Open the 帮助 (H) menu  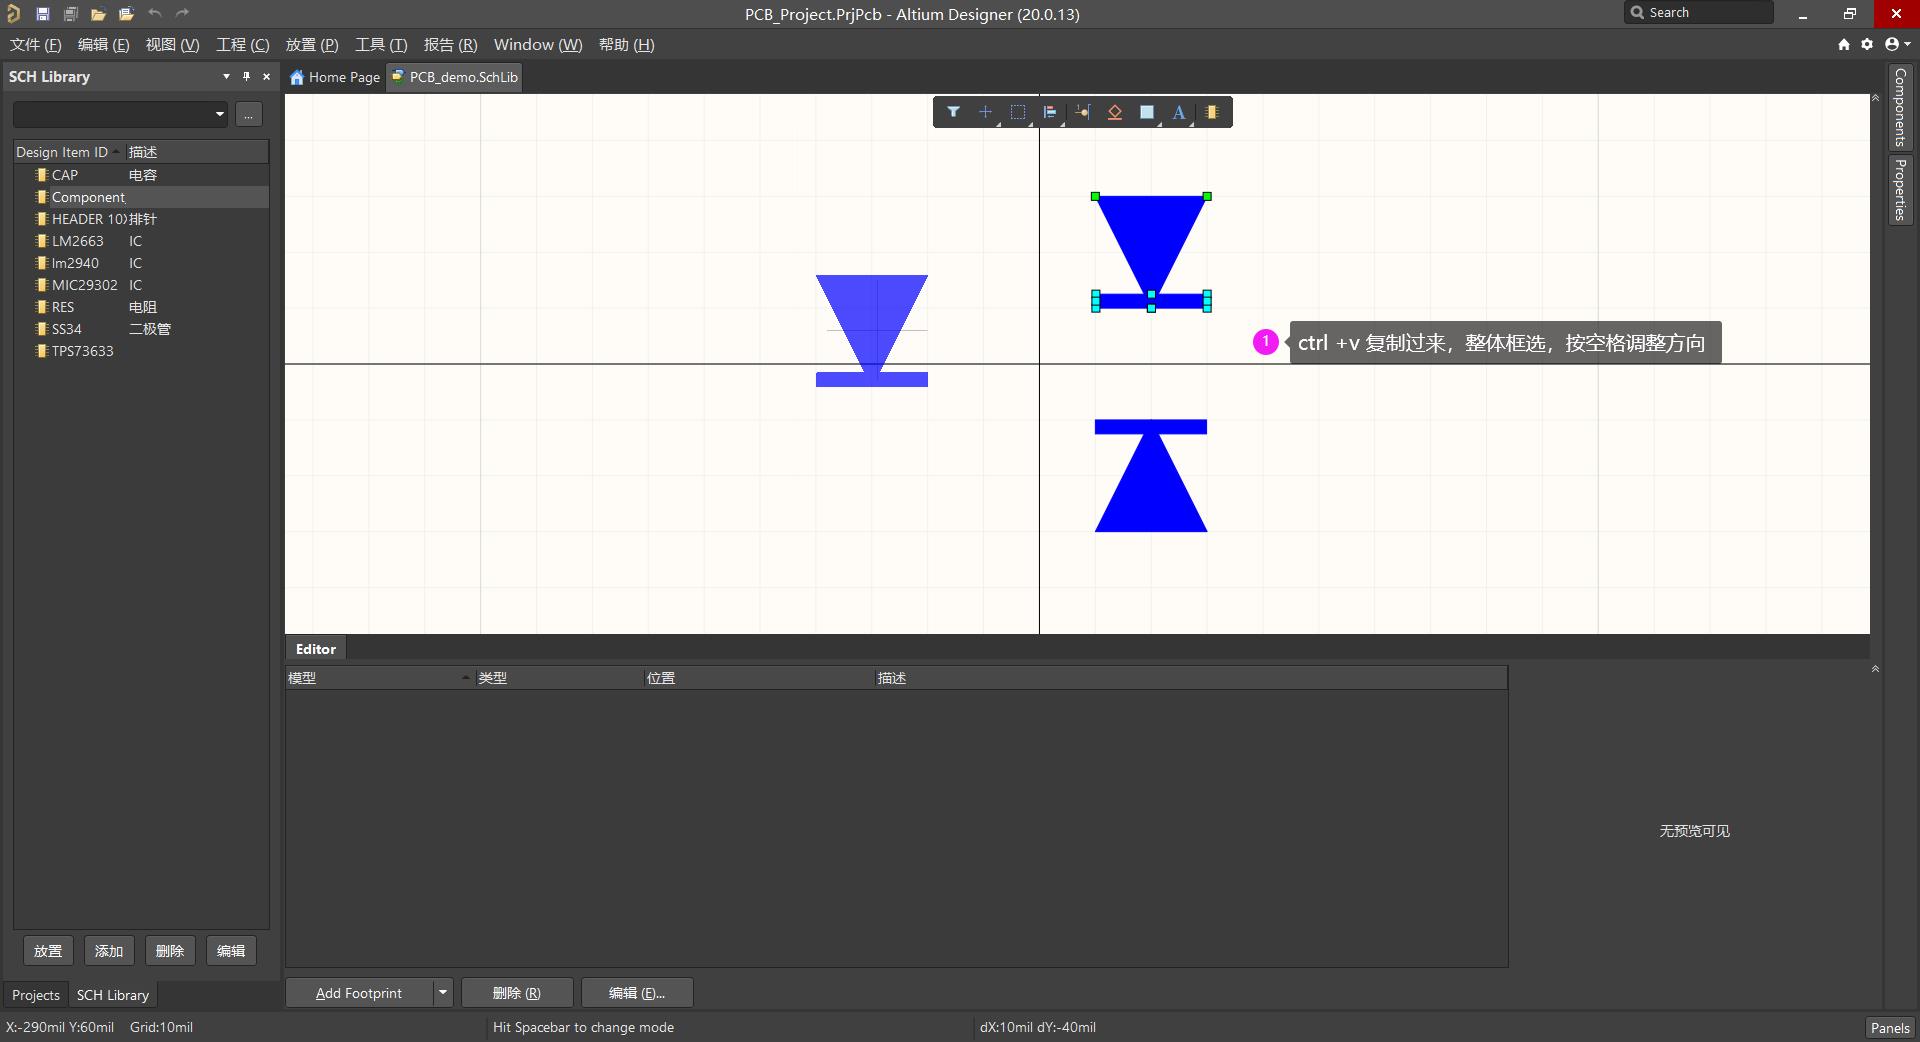[x=626, y=45]
